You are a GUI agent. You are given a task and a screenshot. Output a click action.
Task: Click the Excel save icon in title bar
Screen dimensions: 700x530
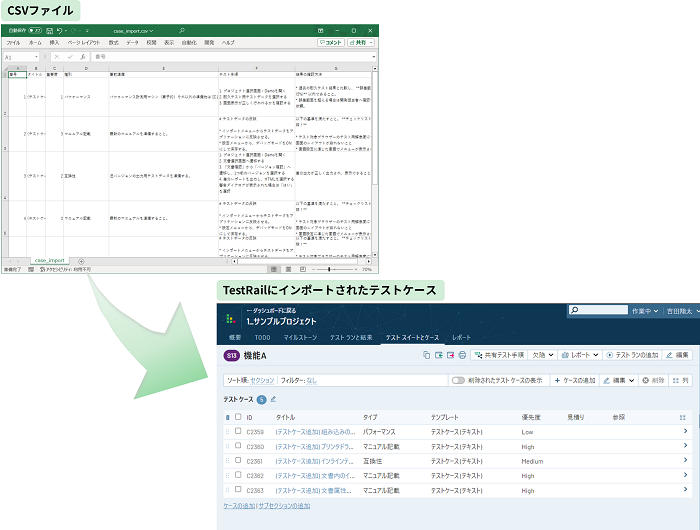[50, 31]
